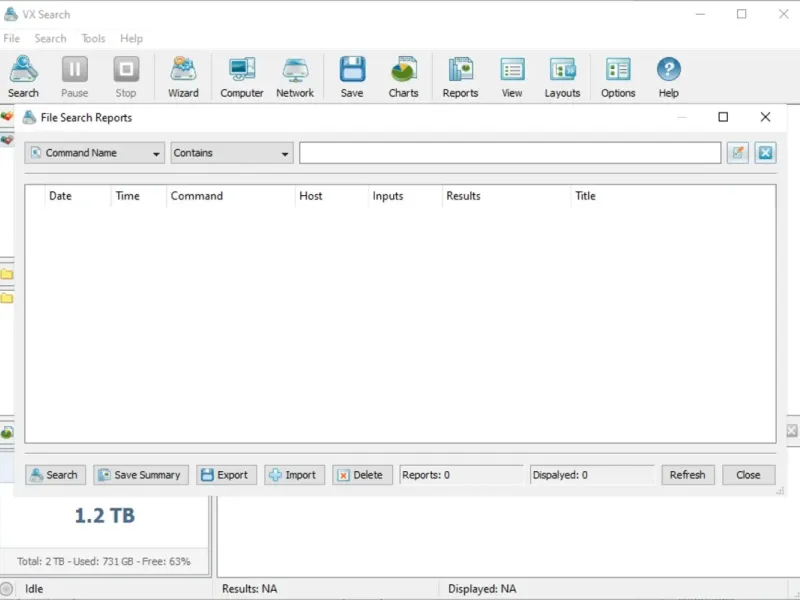800x600 pixels.
Task: Close the File Search Reports dialog with X
Action: point(765,117)
